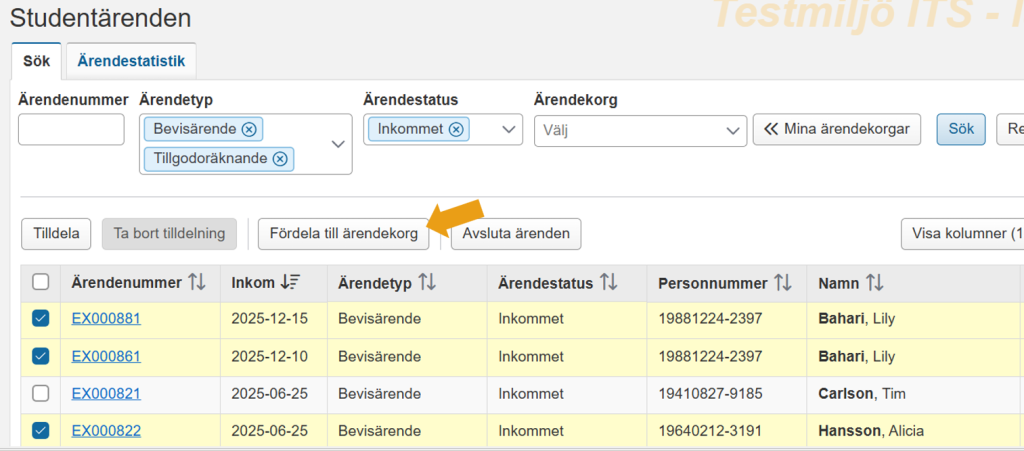Click personnummer 19640212-3191

click(x=710, y=431)
